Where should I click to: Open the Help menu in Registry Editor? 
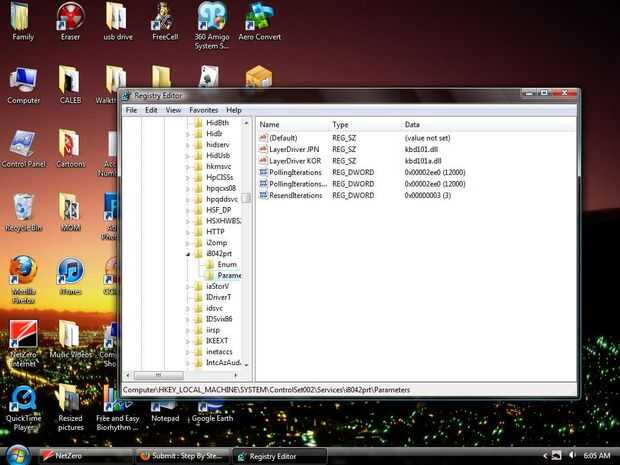tap(234, 110)
